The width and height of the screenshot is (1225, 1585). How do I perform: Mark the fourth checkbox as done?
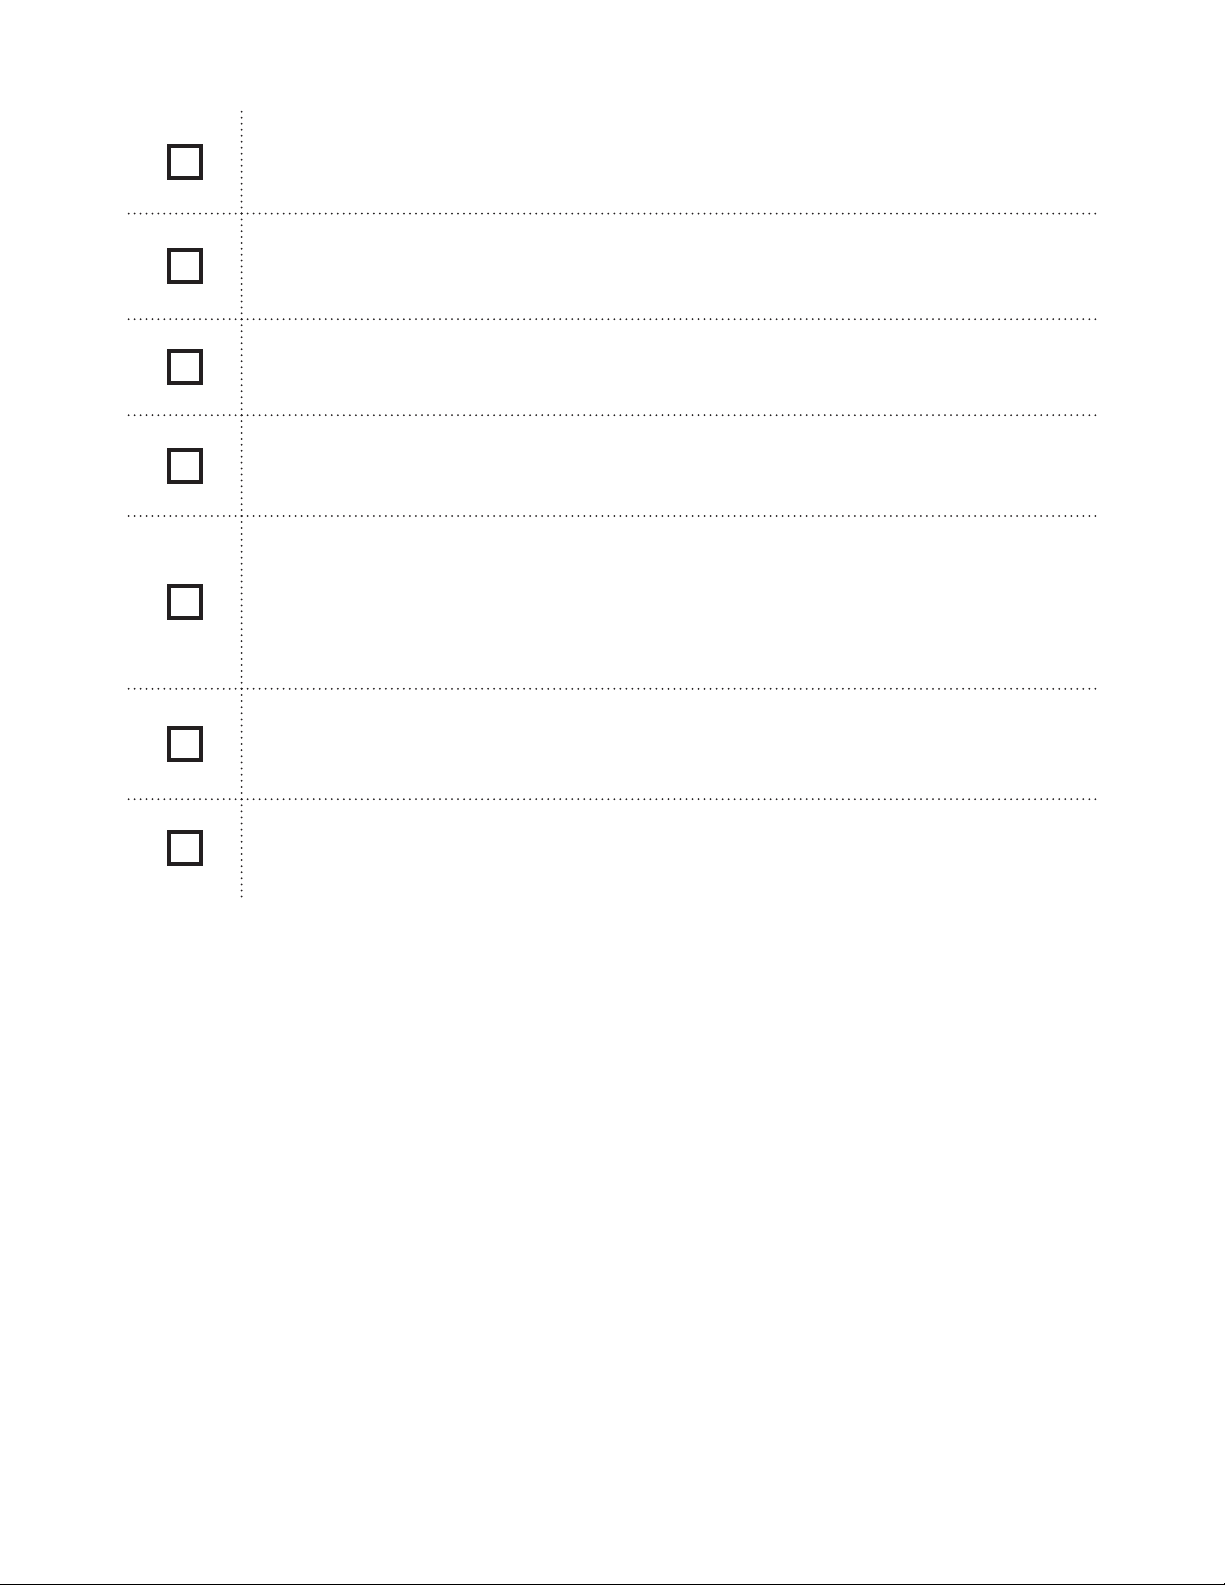click(185, 466)
